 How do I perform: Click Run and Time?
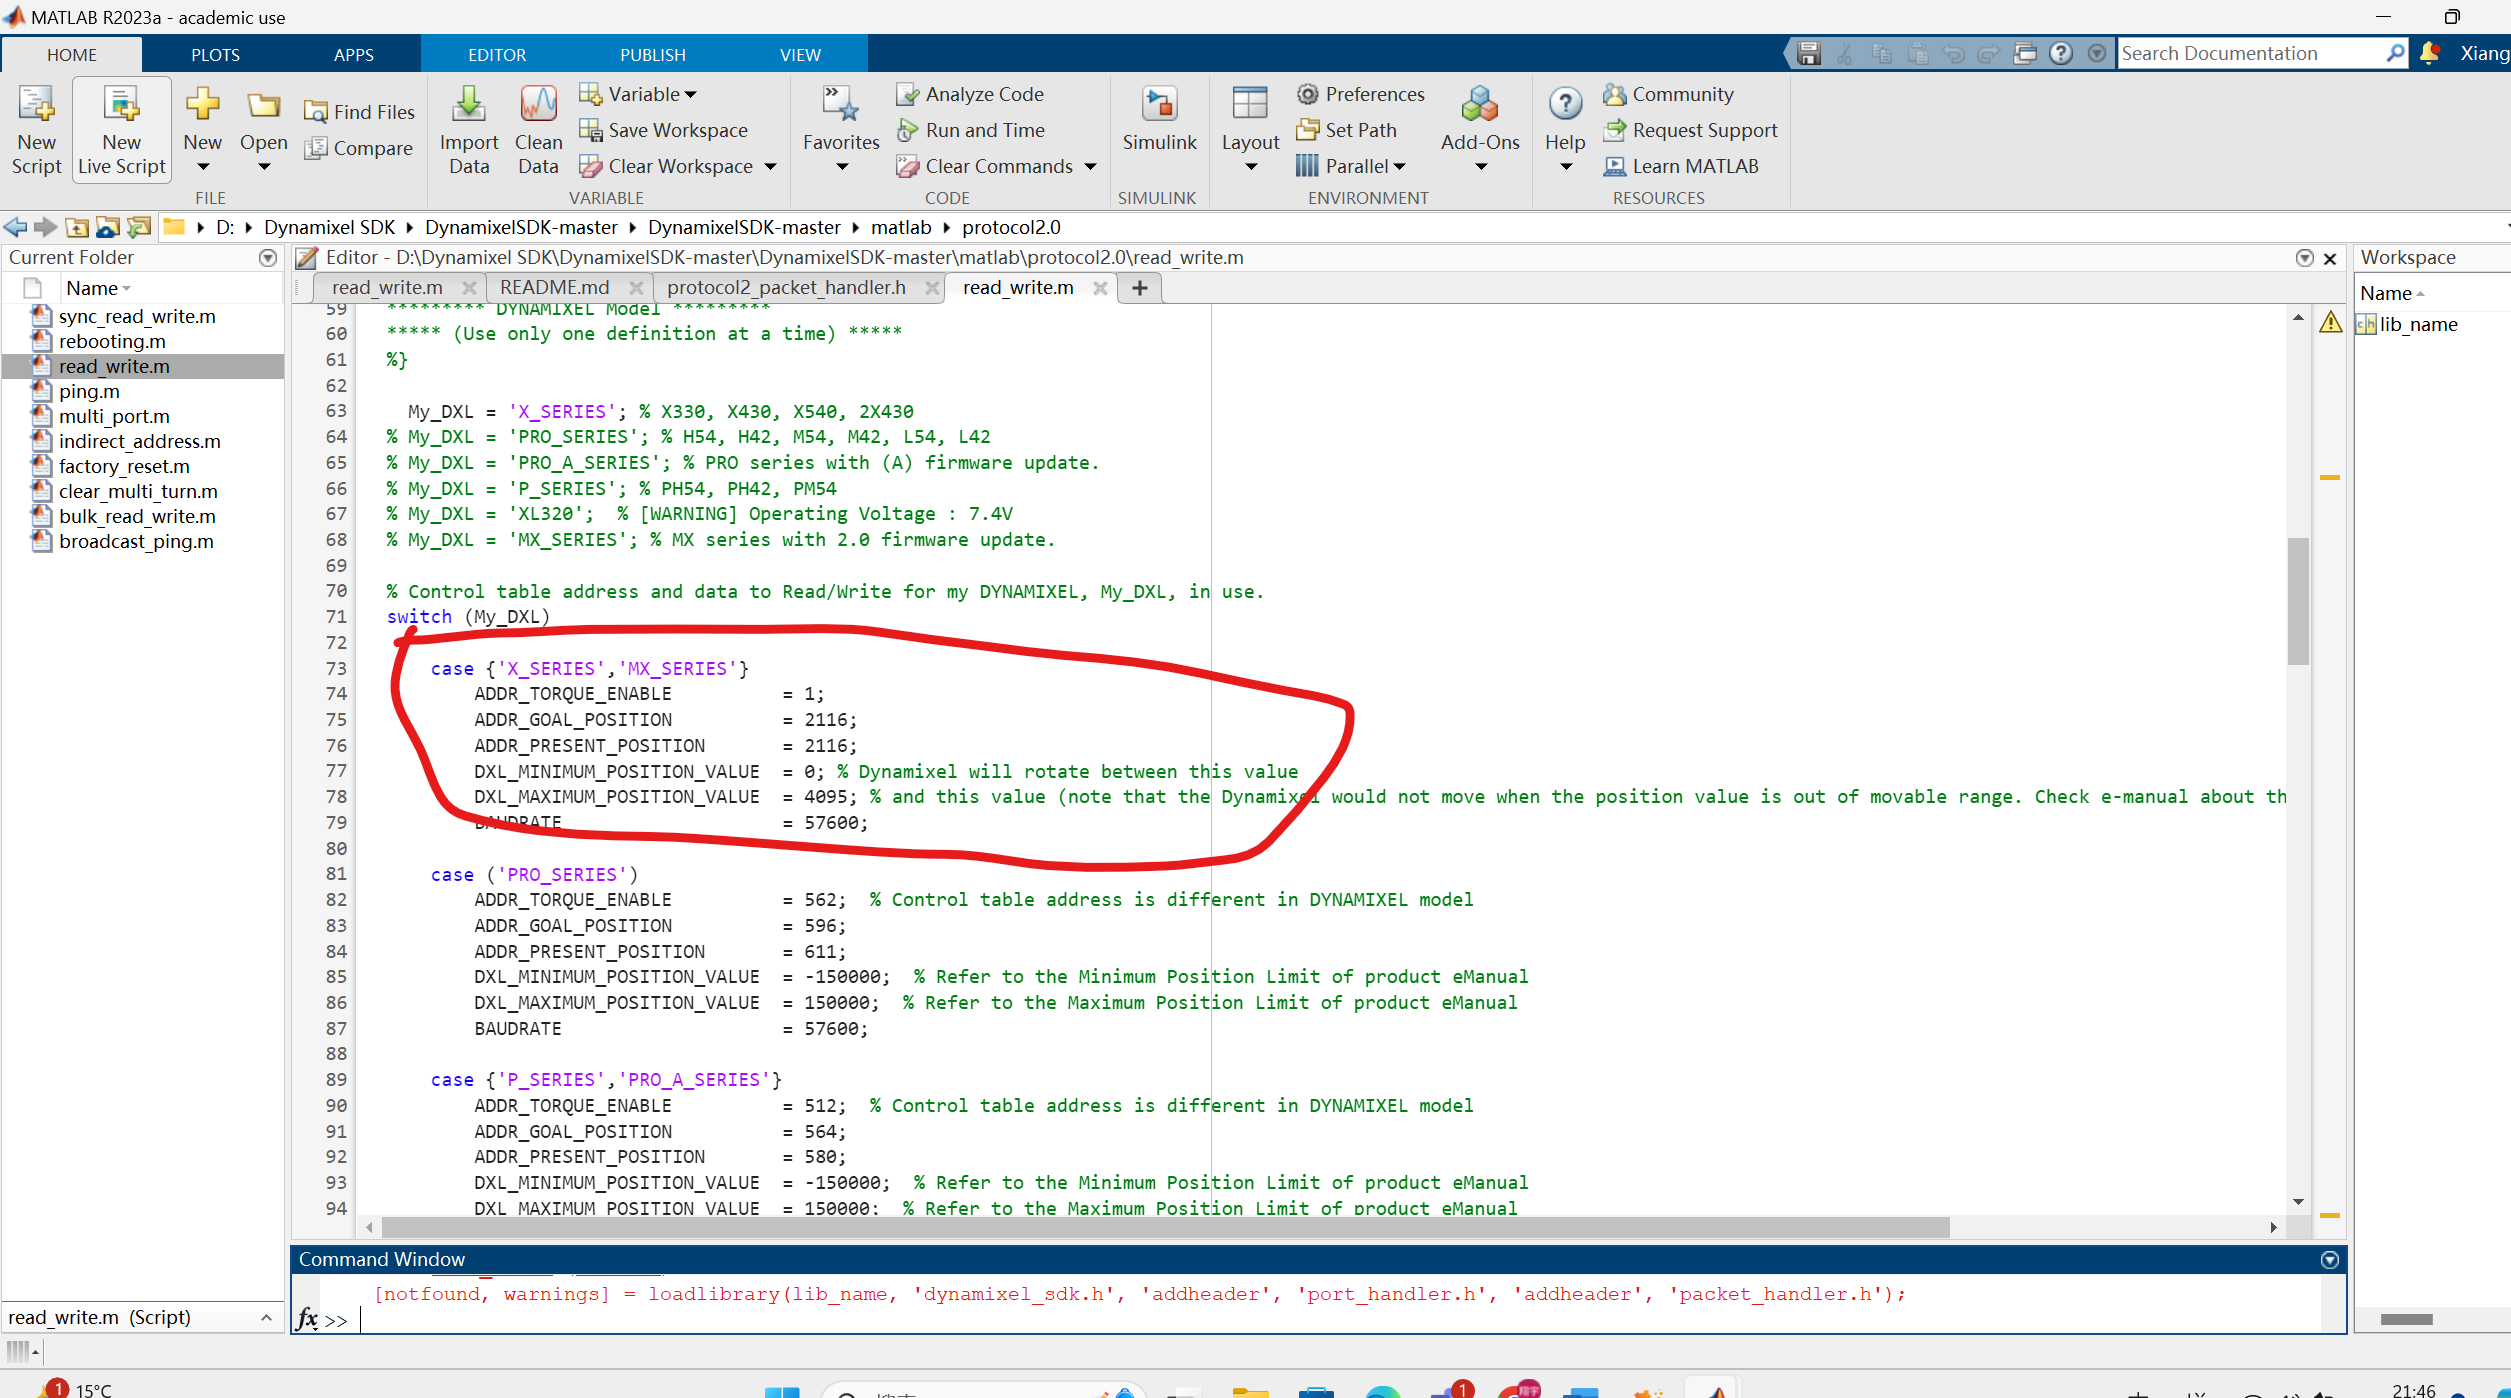coord(970,130)
